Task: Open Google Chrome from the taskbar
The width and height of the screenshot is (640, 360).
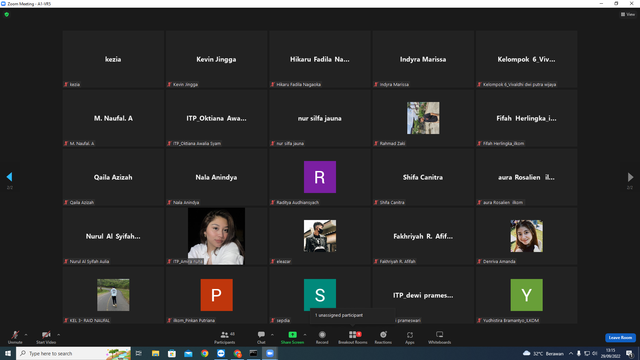Action: (x=204, y=353)
